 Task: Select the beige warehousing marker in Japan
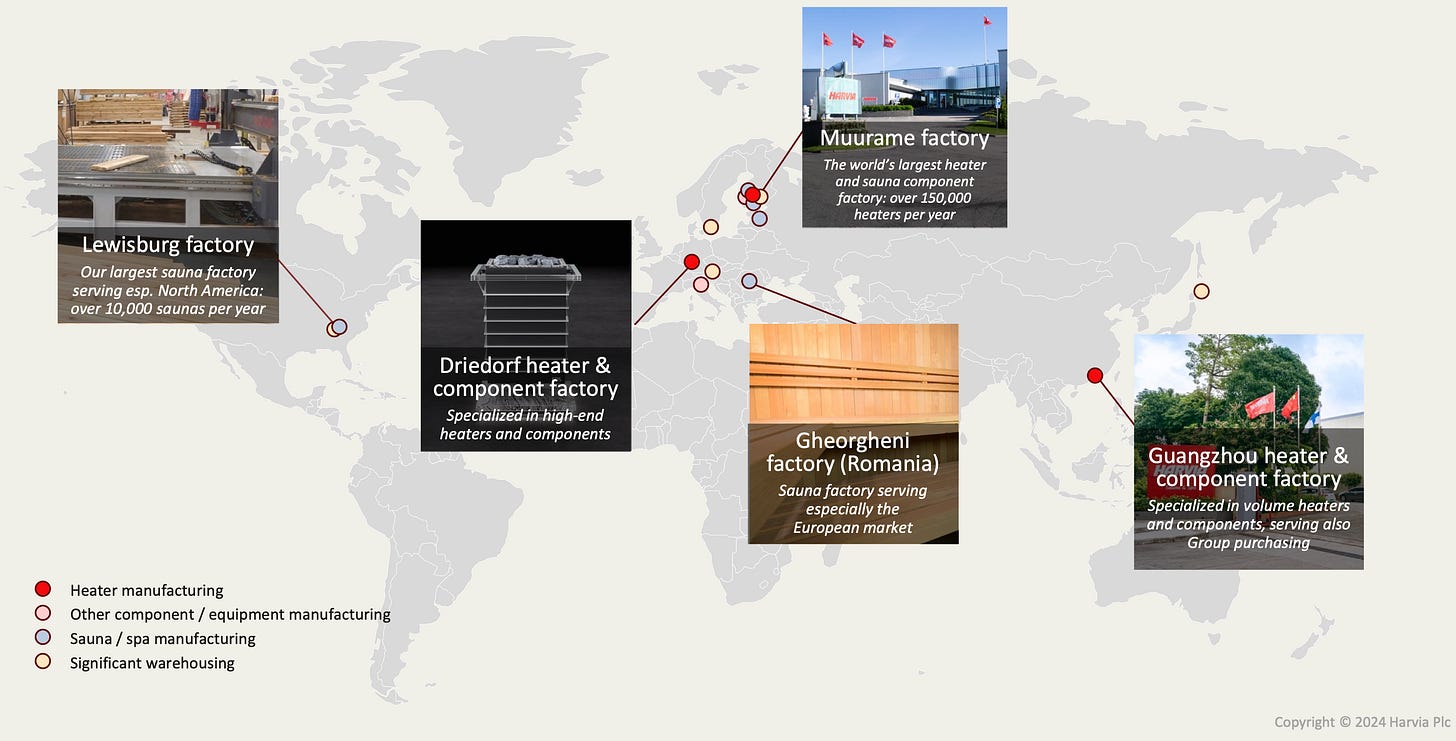(x=1202, y=291)
